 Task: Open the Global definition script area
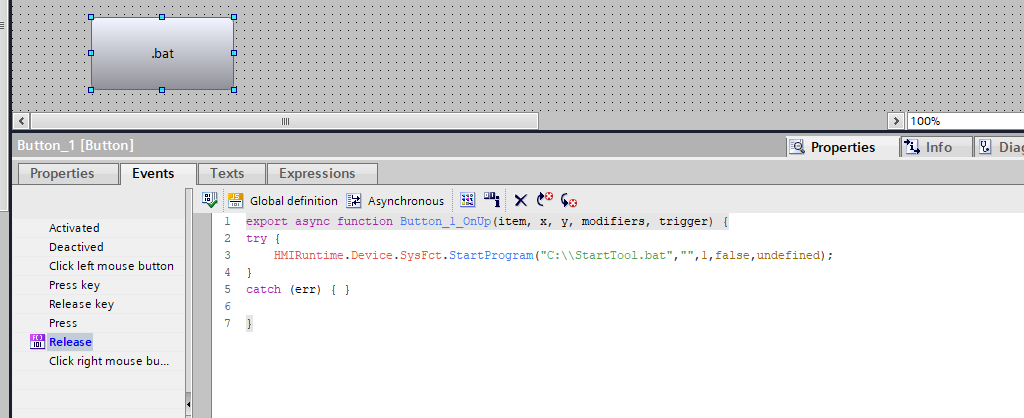(283, 201)
